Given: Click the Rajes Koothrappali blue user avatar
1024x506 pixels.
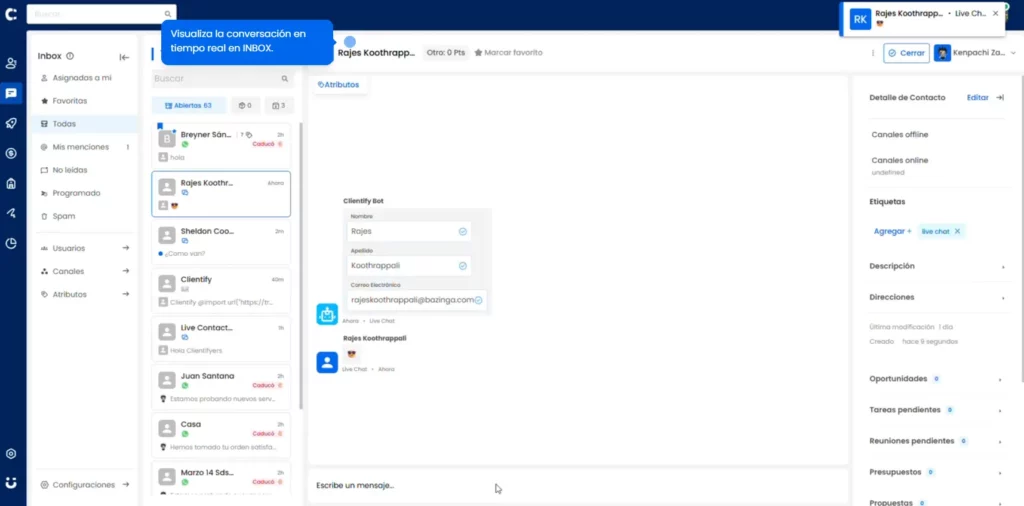Looking at the screenshot, I should [327, 362].
